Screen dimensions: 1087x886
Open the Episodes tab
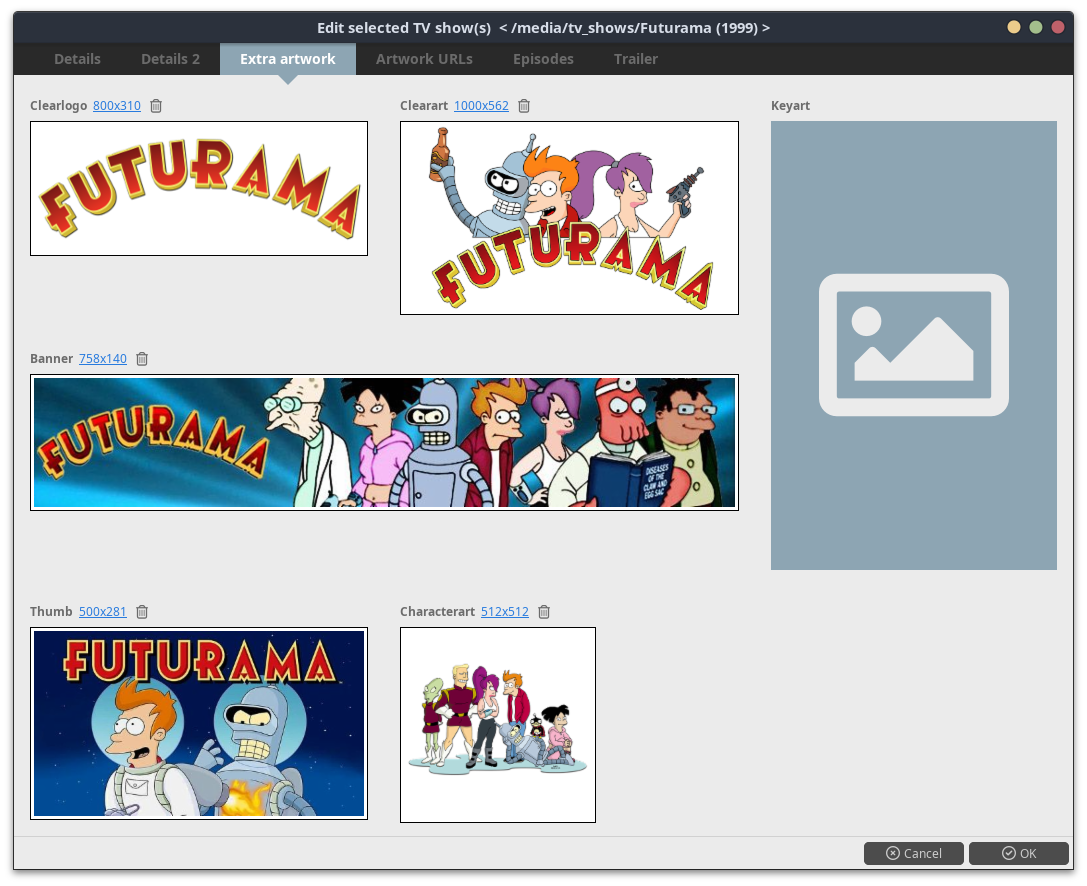543,59
